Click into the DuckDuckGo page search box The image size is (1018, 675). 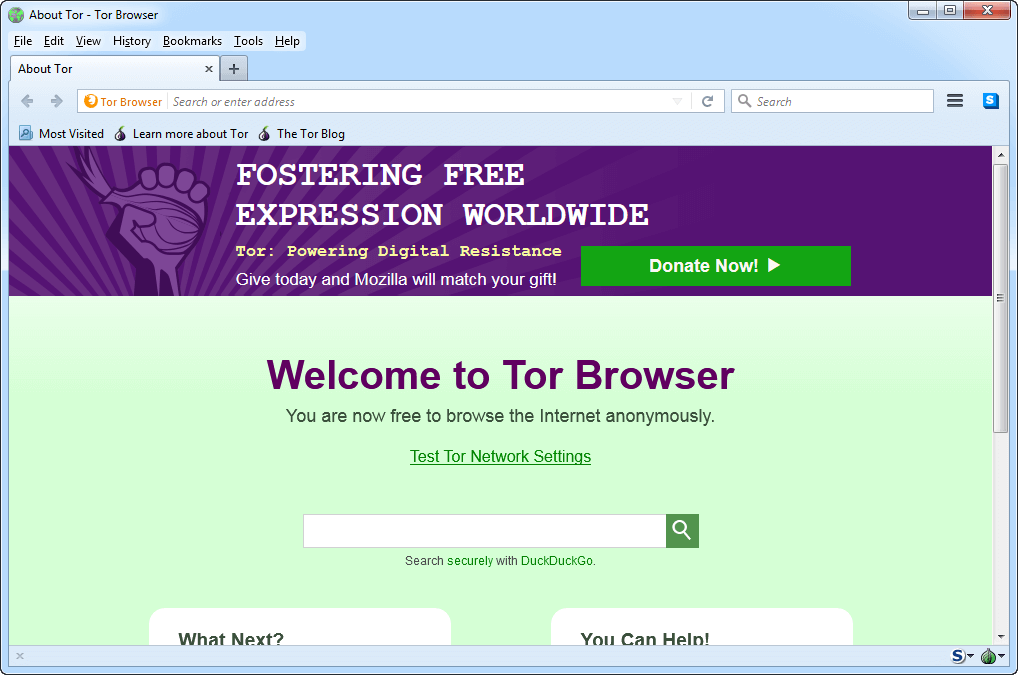click(x=484, y=531)
